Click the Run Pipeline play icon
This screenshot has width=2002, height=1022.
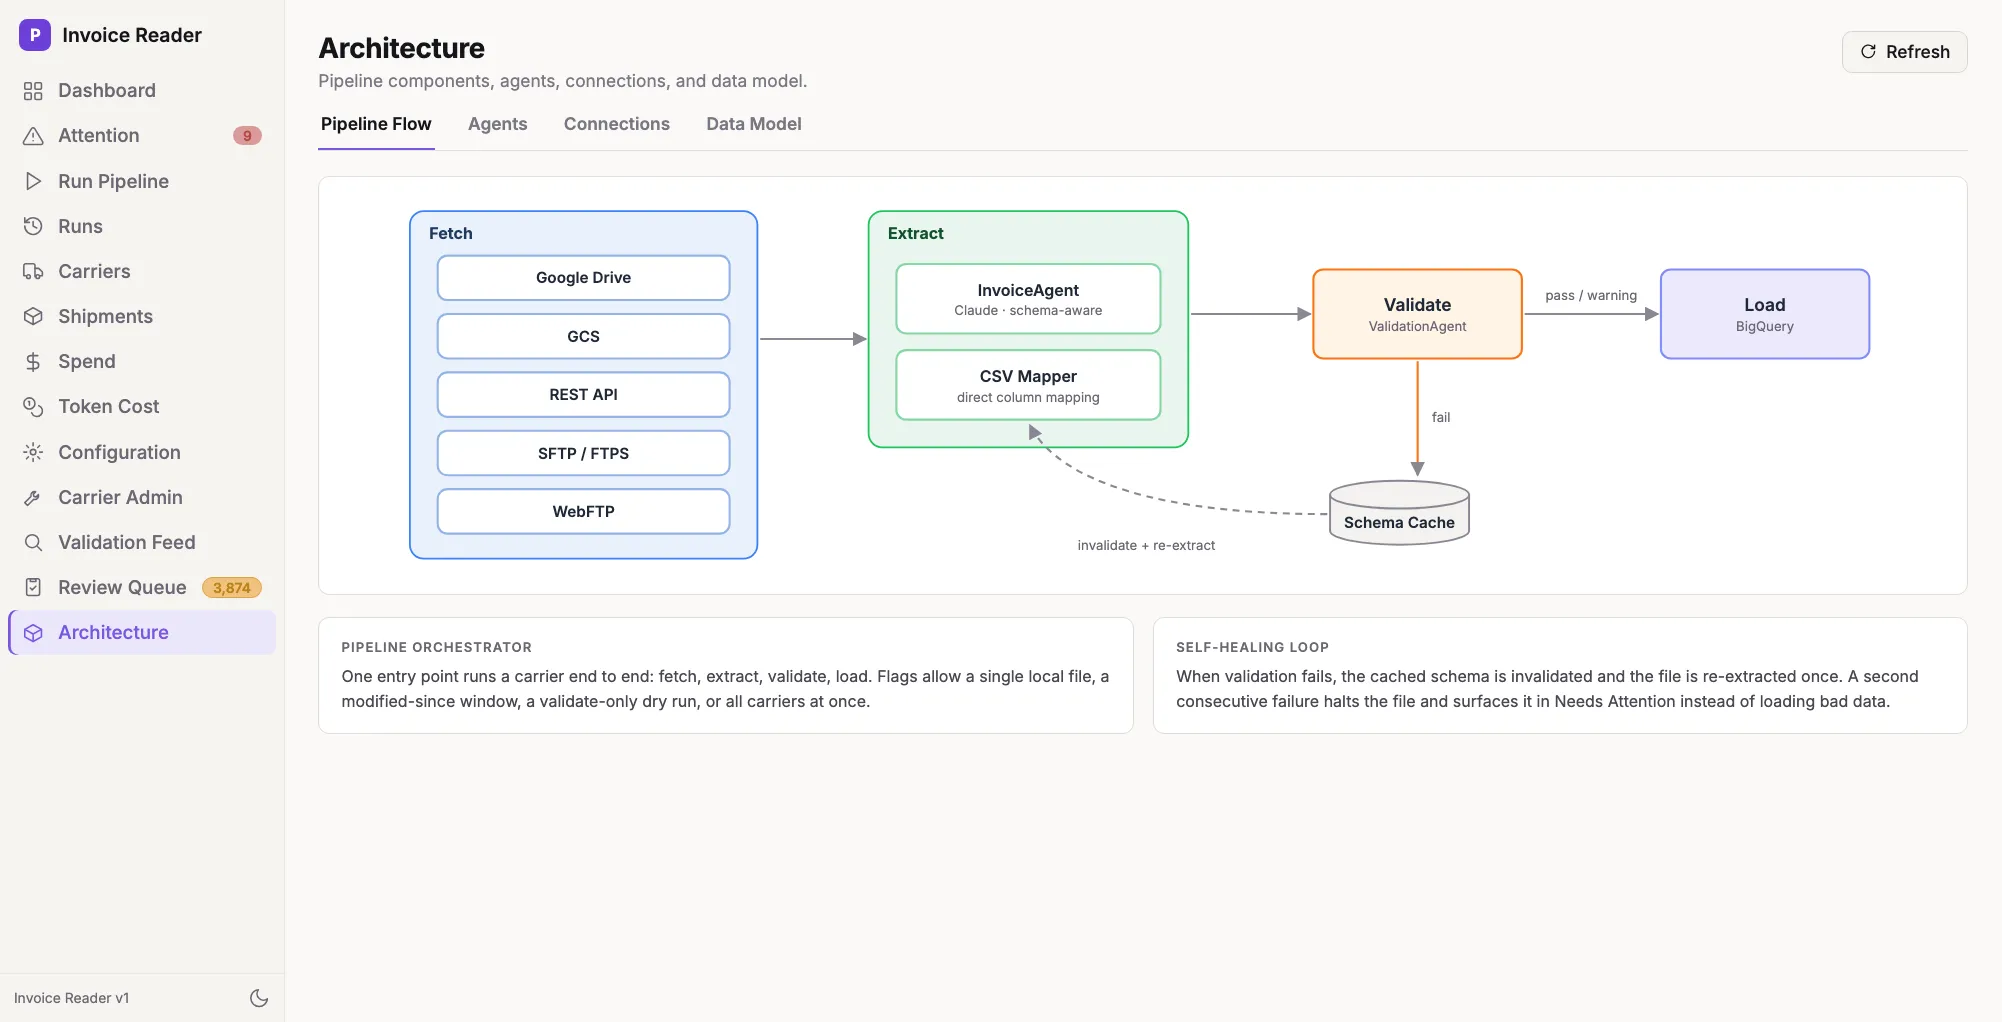[33, 181]
